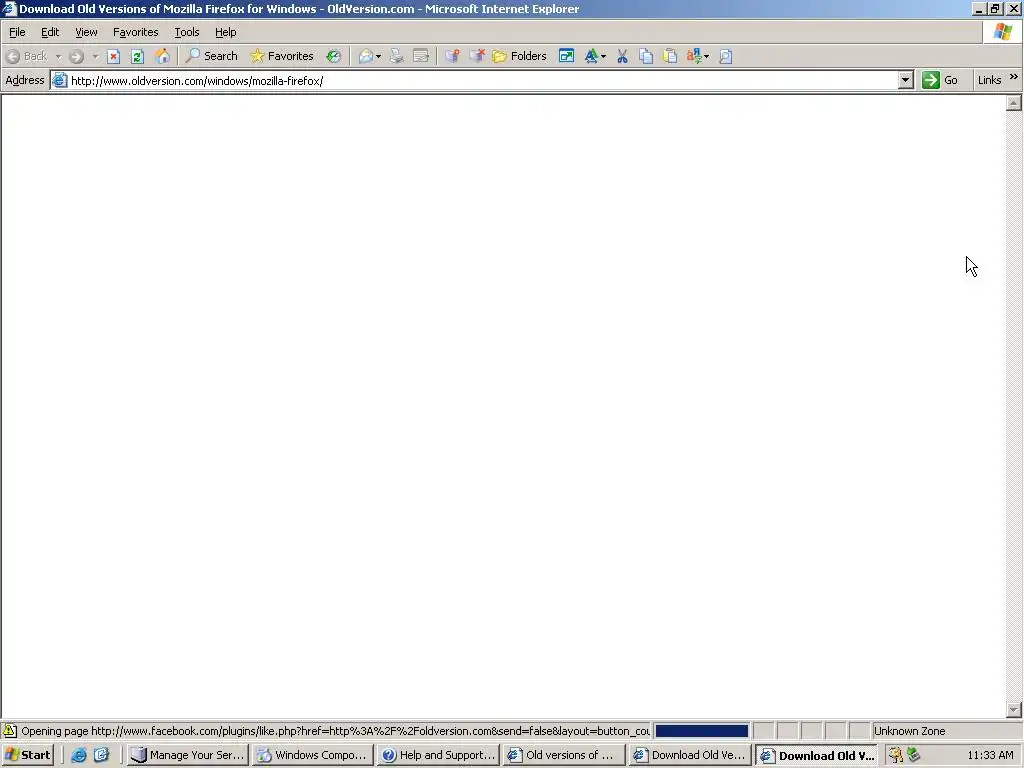Click the 11:33 AM clock
This screenshot has height=768, width=1024.
pyautogui.click(x=990, y=755)
